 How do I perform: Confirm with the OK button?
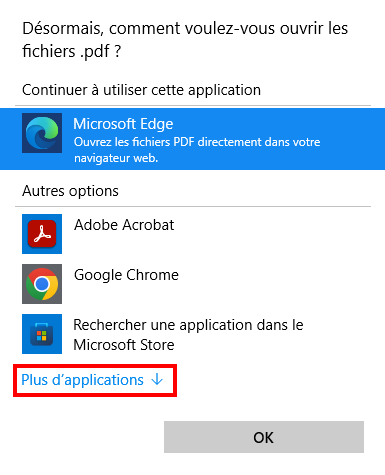click(x=264, y=437)
